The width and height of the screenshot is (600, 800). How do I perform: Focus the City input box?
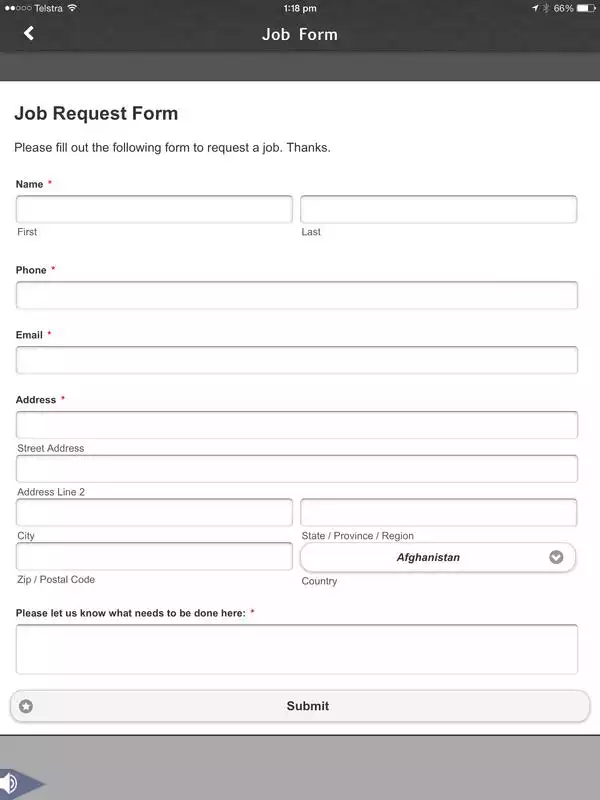pyautogui.click(x=154, y=512)
